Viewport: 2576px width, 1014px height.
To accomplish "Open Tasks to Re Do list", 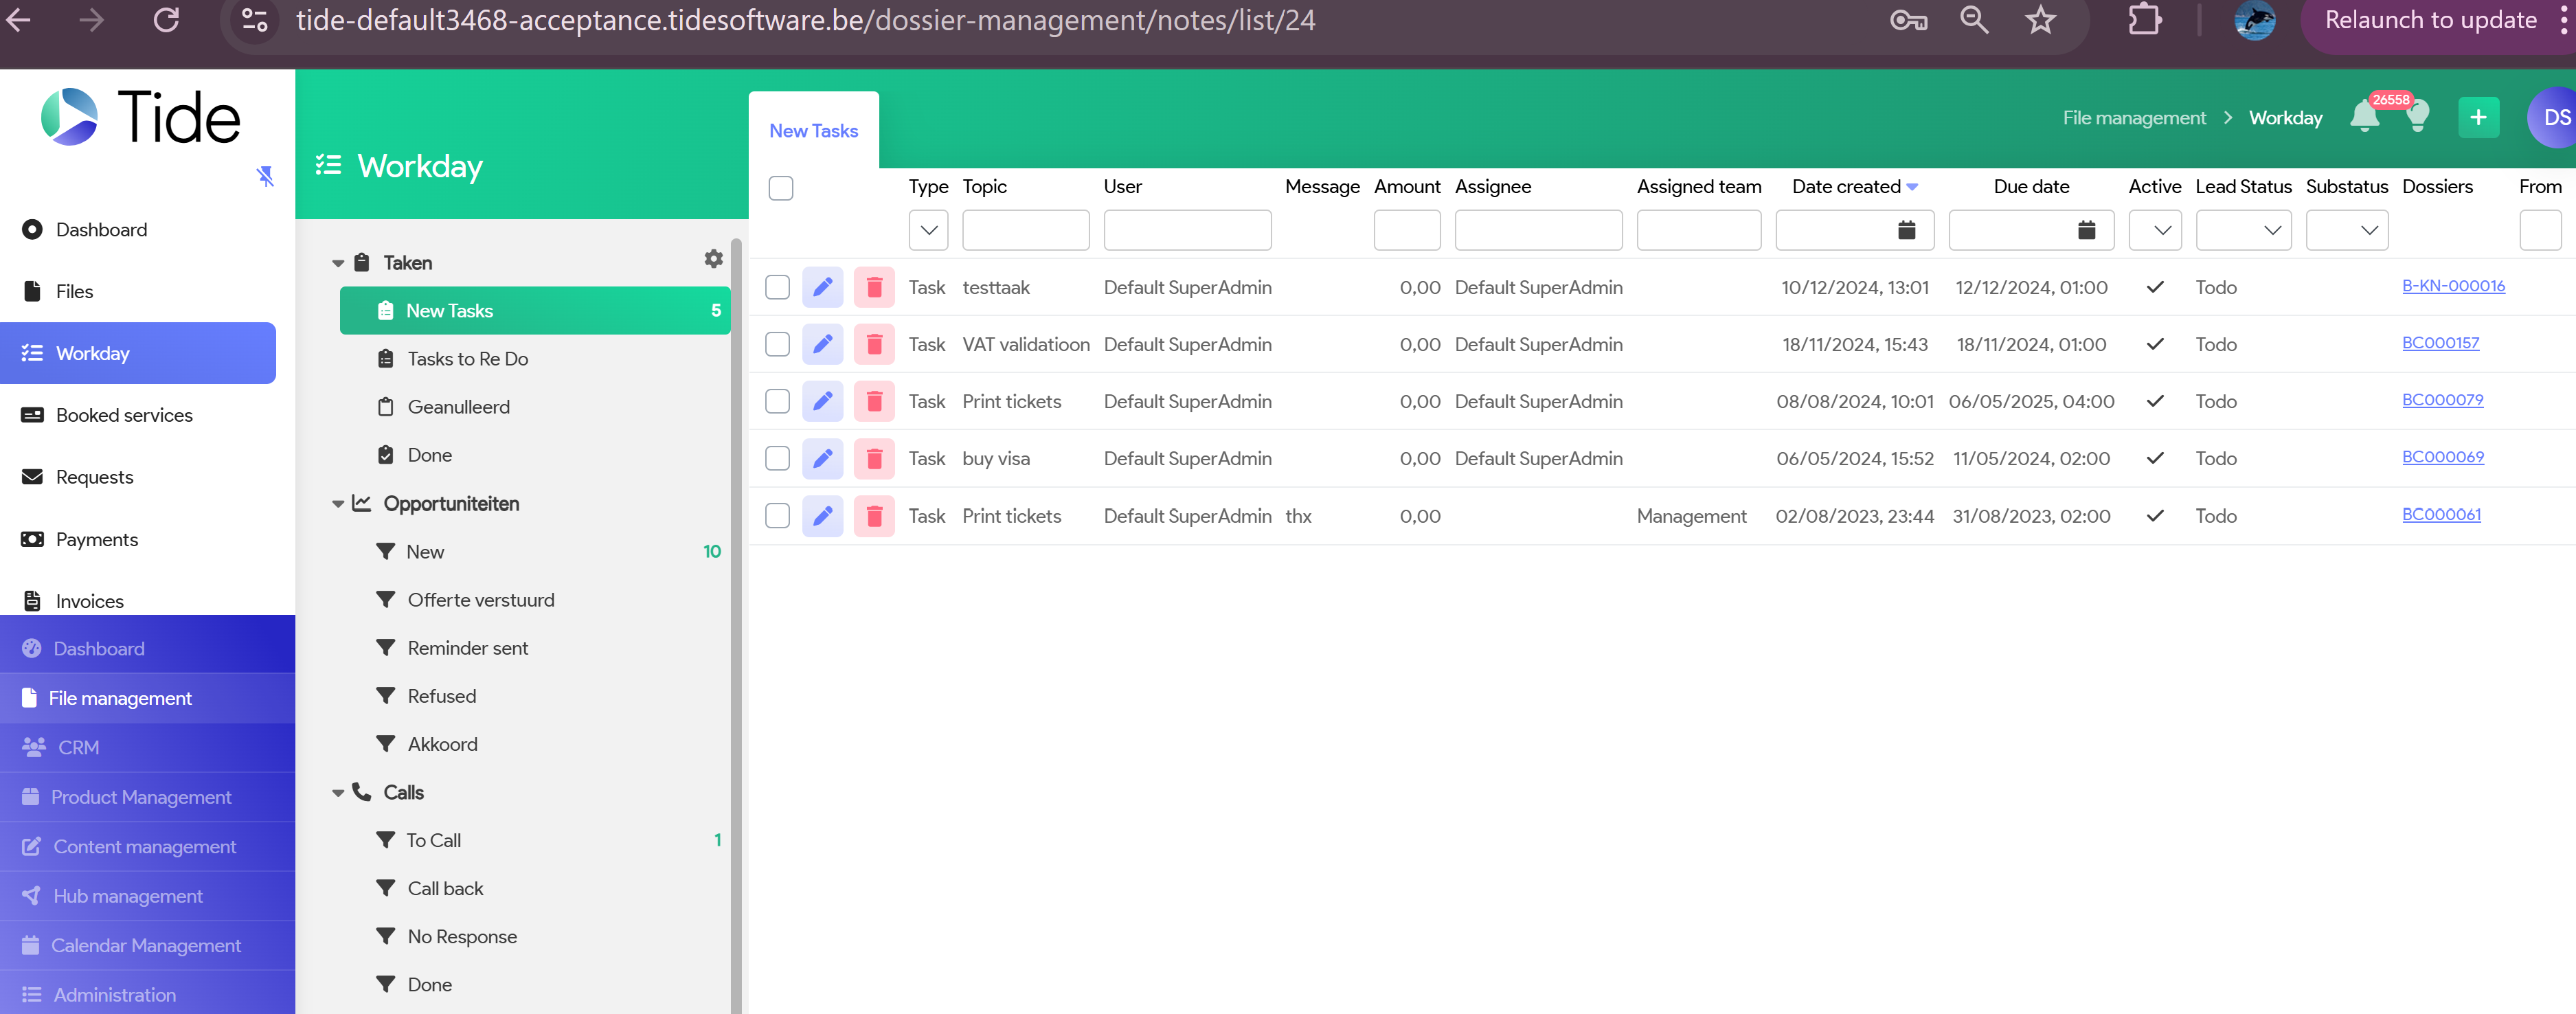I will (x=467, y=359).
